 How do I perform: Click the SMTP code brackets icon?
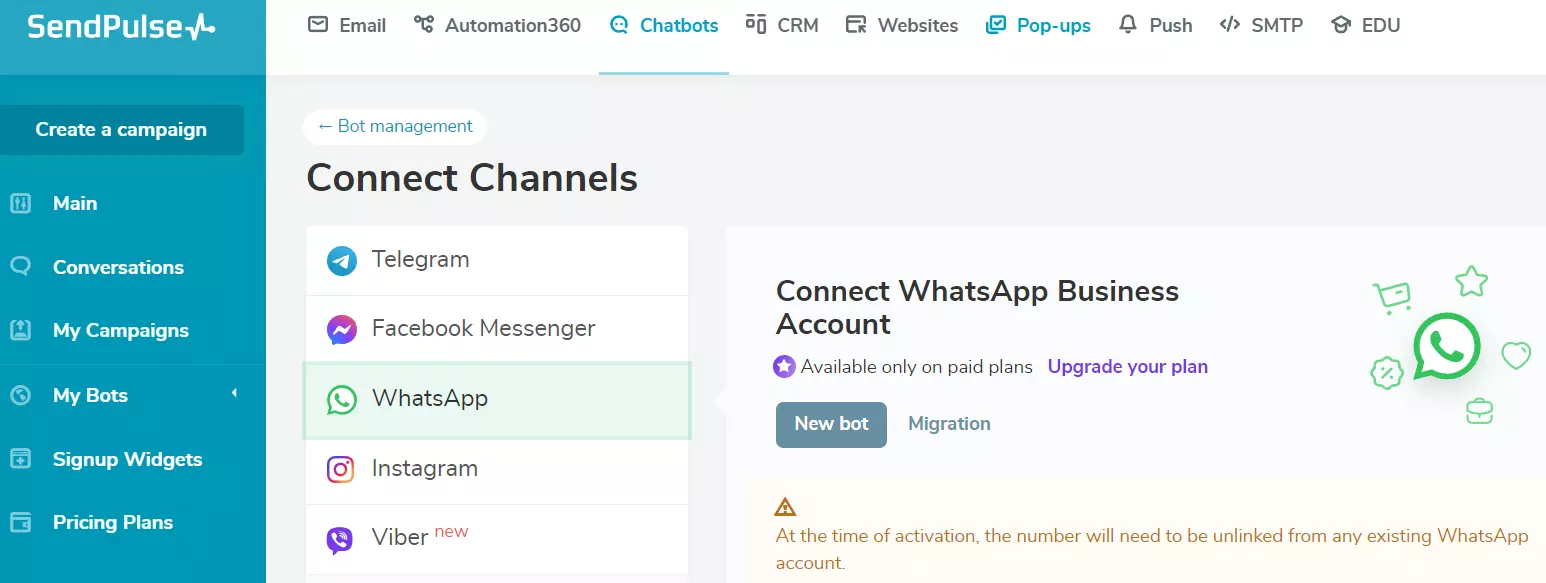pos(1230,24)
